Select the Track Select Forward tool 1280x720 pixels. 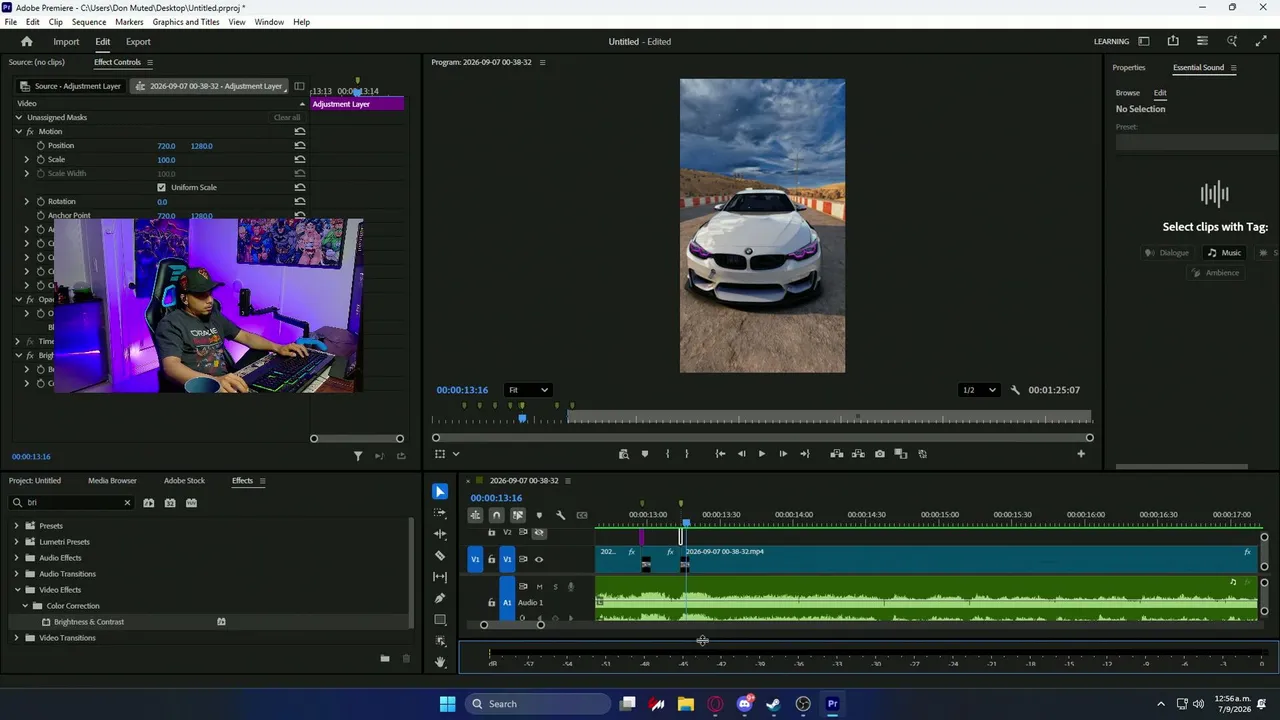tap(440, 513)
